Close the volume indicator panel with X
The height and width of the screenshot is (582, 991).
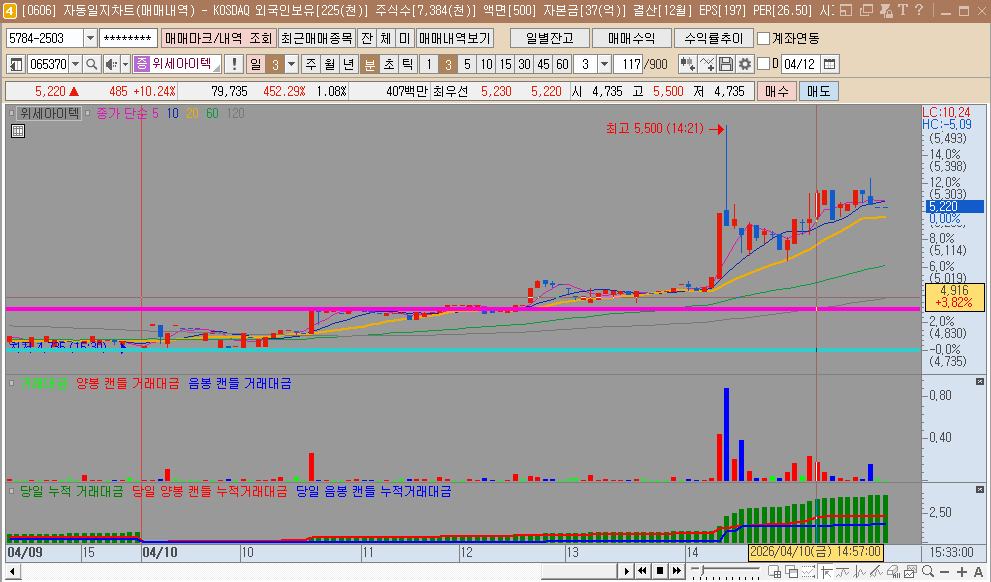point(980,382)
